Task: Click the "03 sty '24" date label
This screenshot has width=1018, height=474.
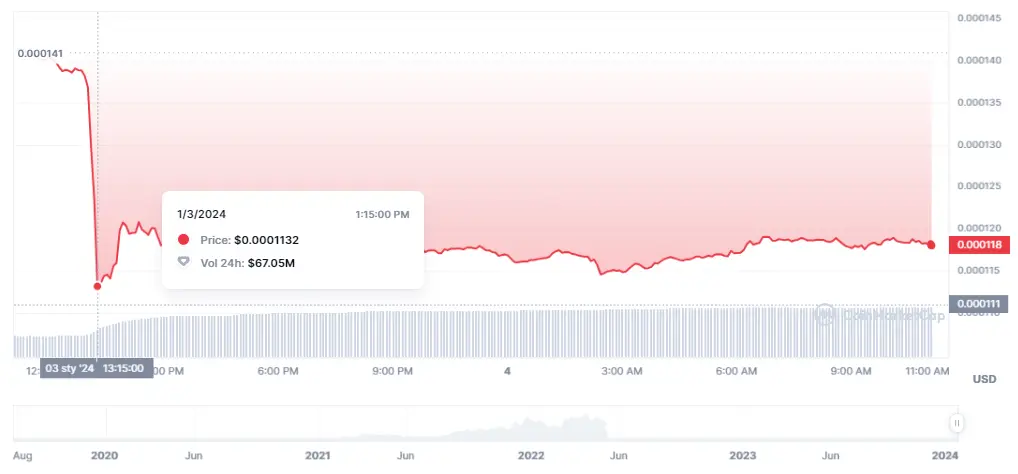Action: click(68, 368)
